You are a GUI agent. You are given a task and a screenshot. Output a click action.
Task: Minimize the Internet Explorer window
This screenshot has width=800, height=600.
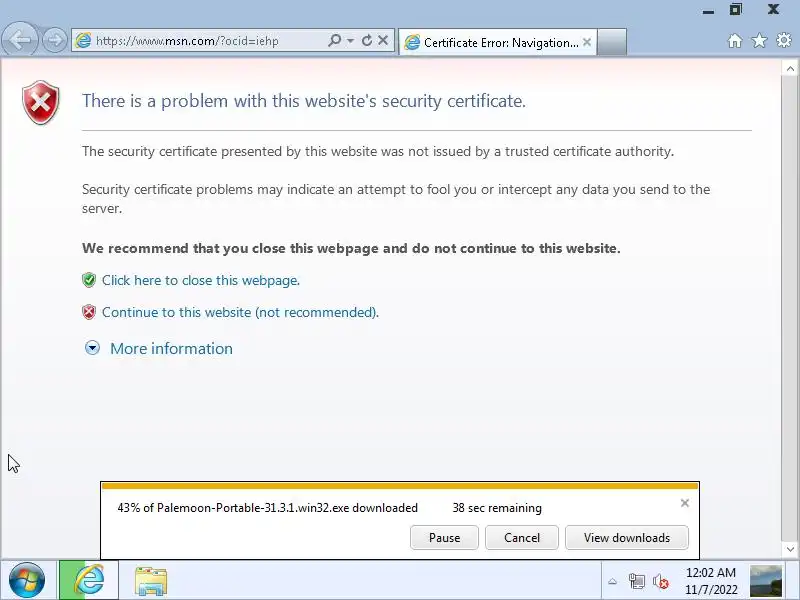tap(708, 10)
